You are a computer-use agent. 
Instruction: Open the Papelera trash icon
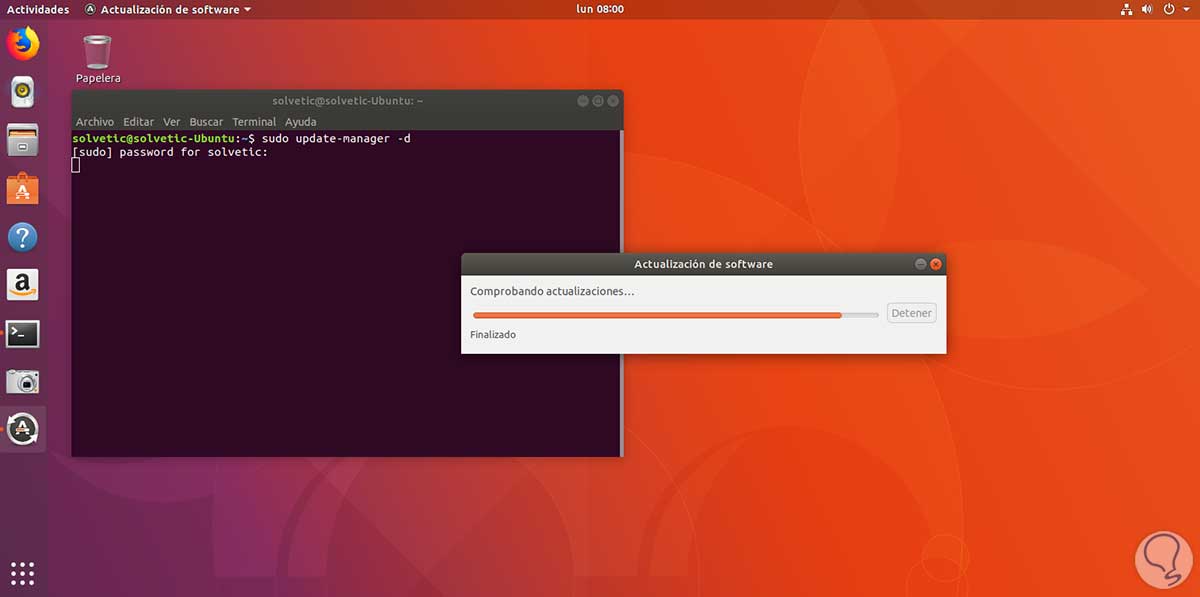[x=97, y=50]
